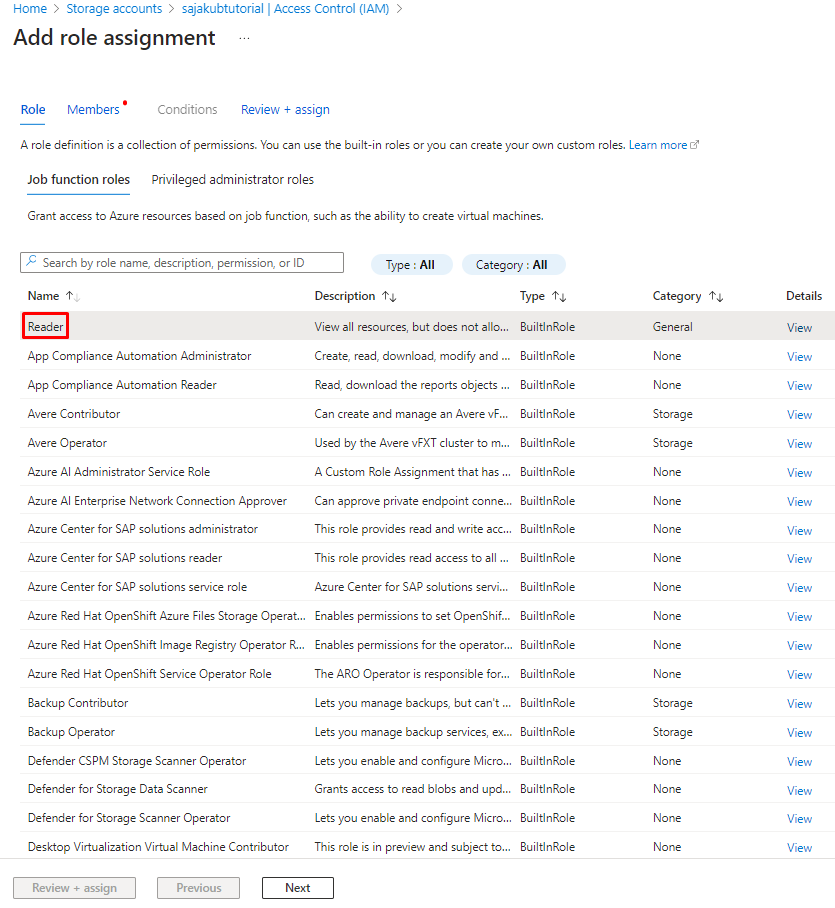Select Defender for Storage Data Scanner role
835x908 pixels.
coord(118,789)
